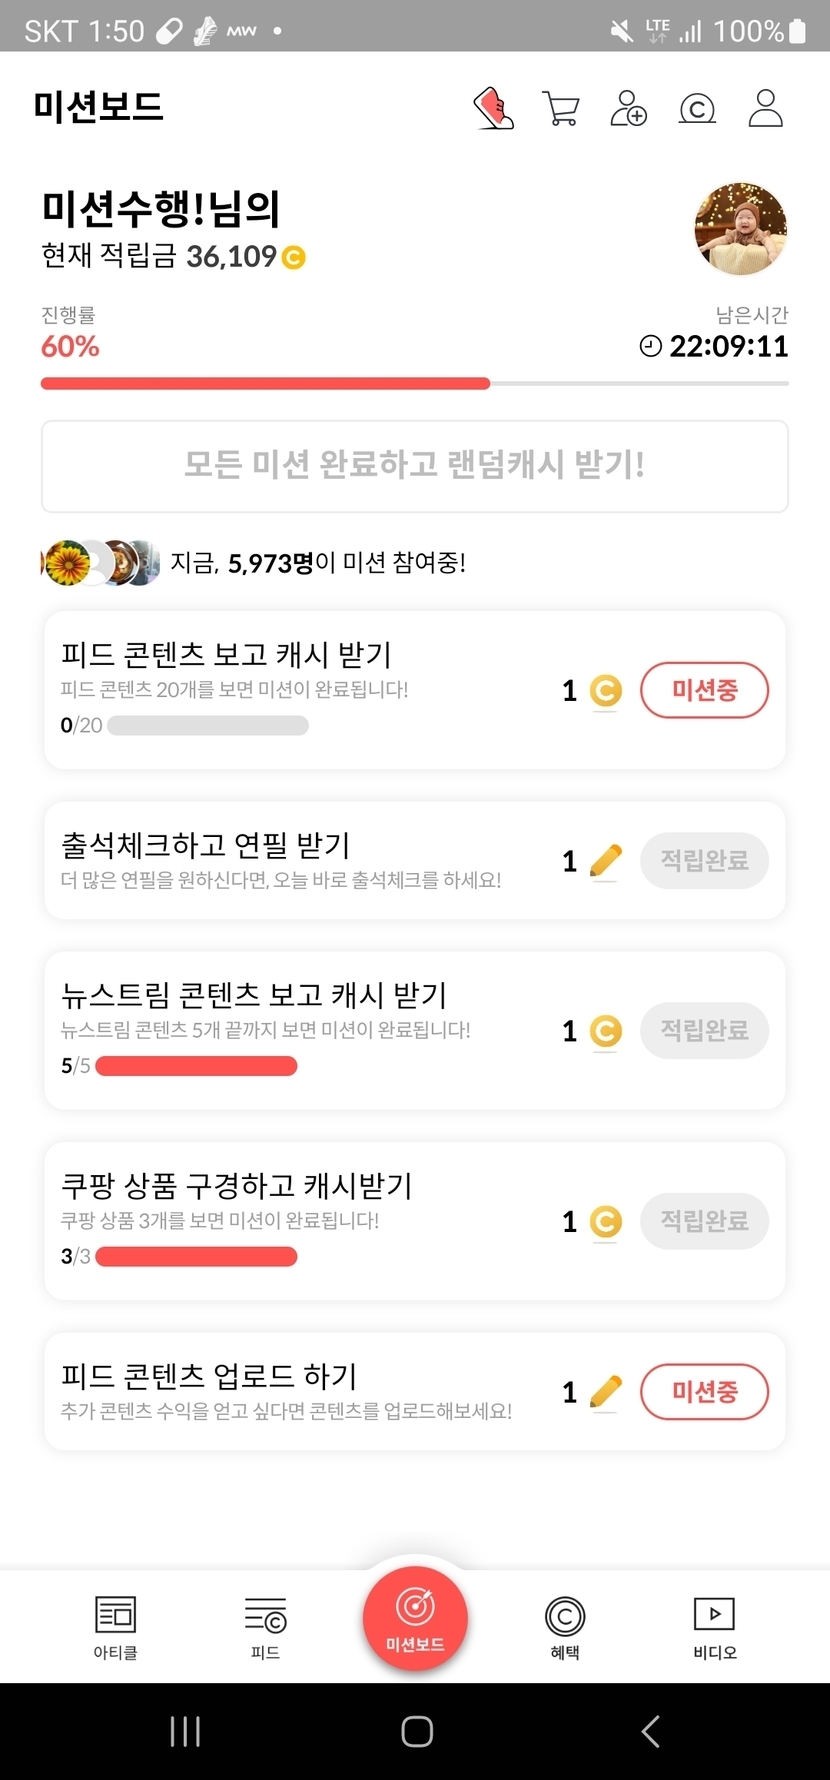
Task: Tap 미션중 button for feed content upload
Action: pyautogui.click(x=704, y=1392)
